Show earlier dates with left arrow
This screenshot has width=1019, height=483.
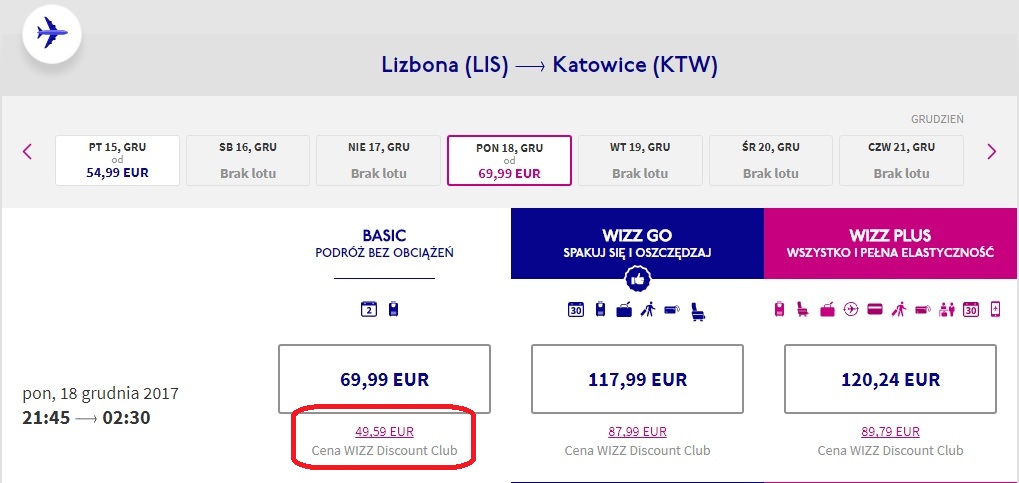pos(27,151)
